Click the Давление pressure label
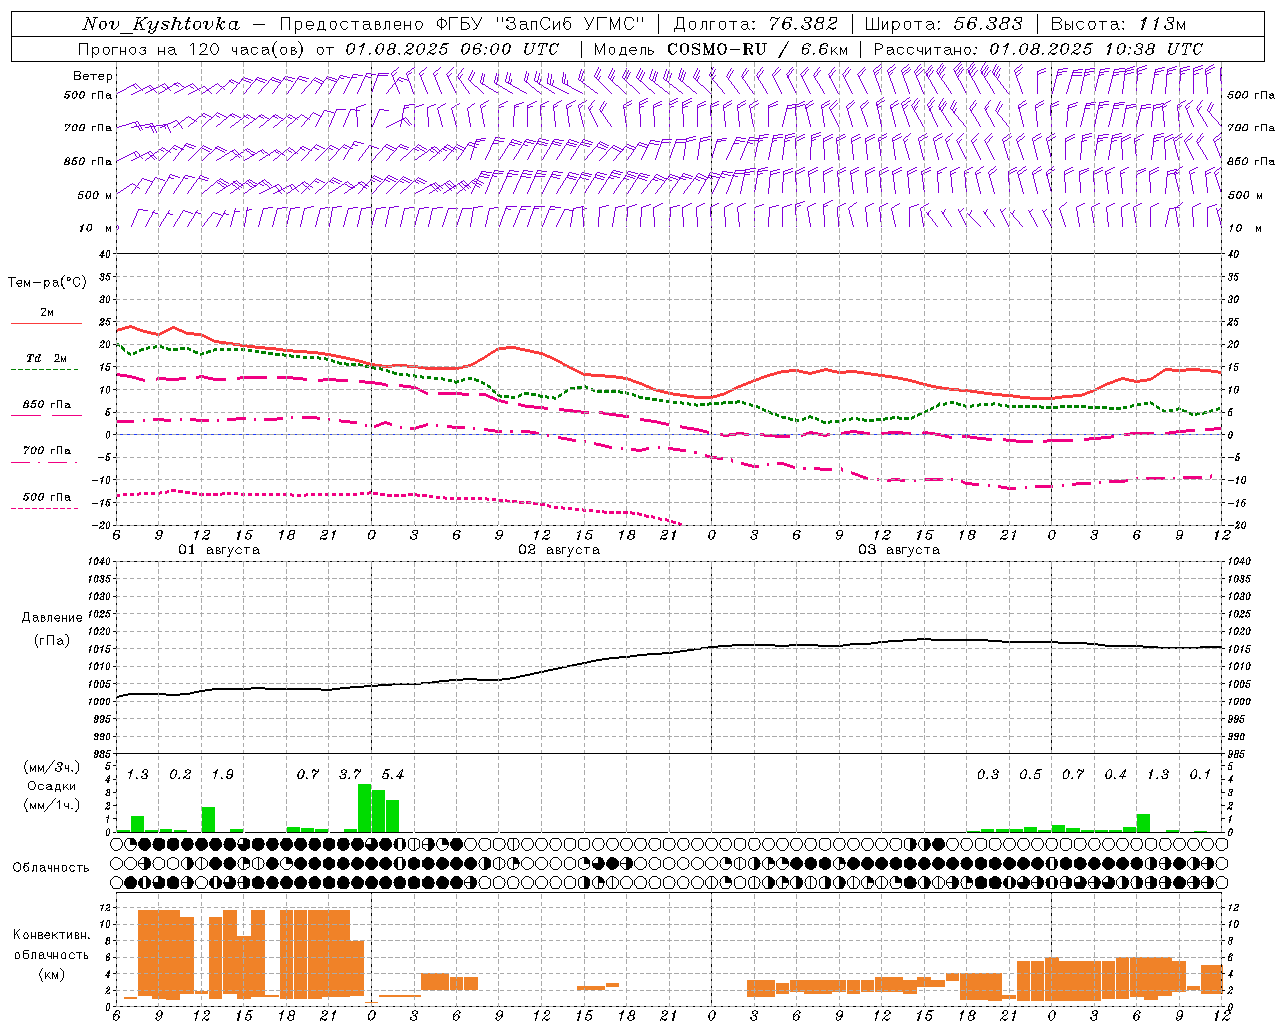1280x1024 pixels. (52, 617)
